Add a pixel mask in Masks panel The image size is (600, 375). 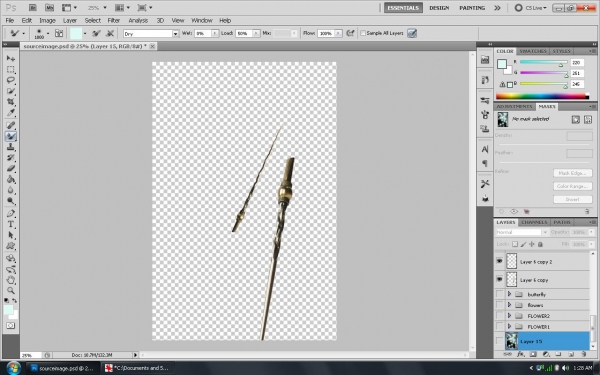(576, 120)
